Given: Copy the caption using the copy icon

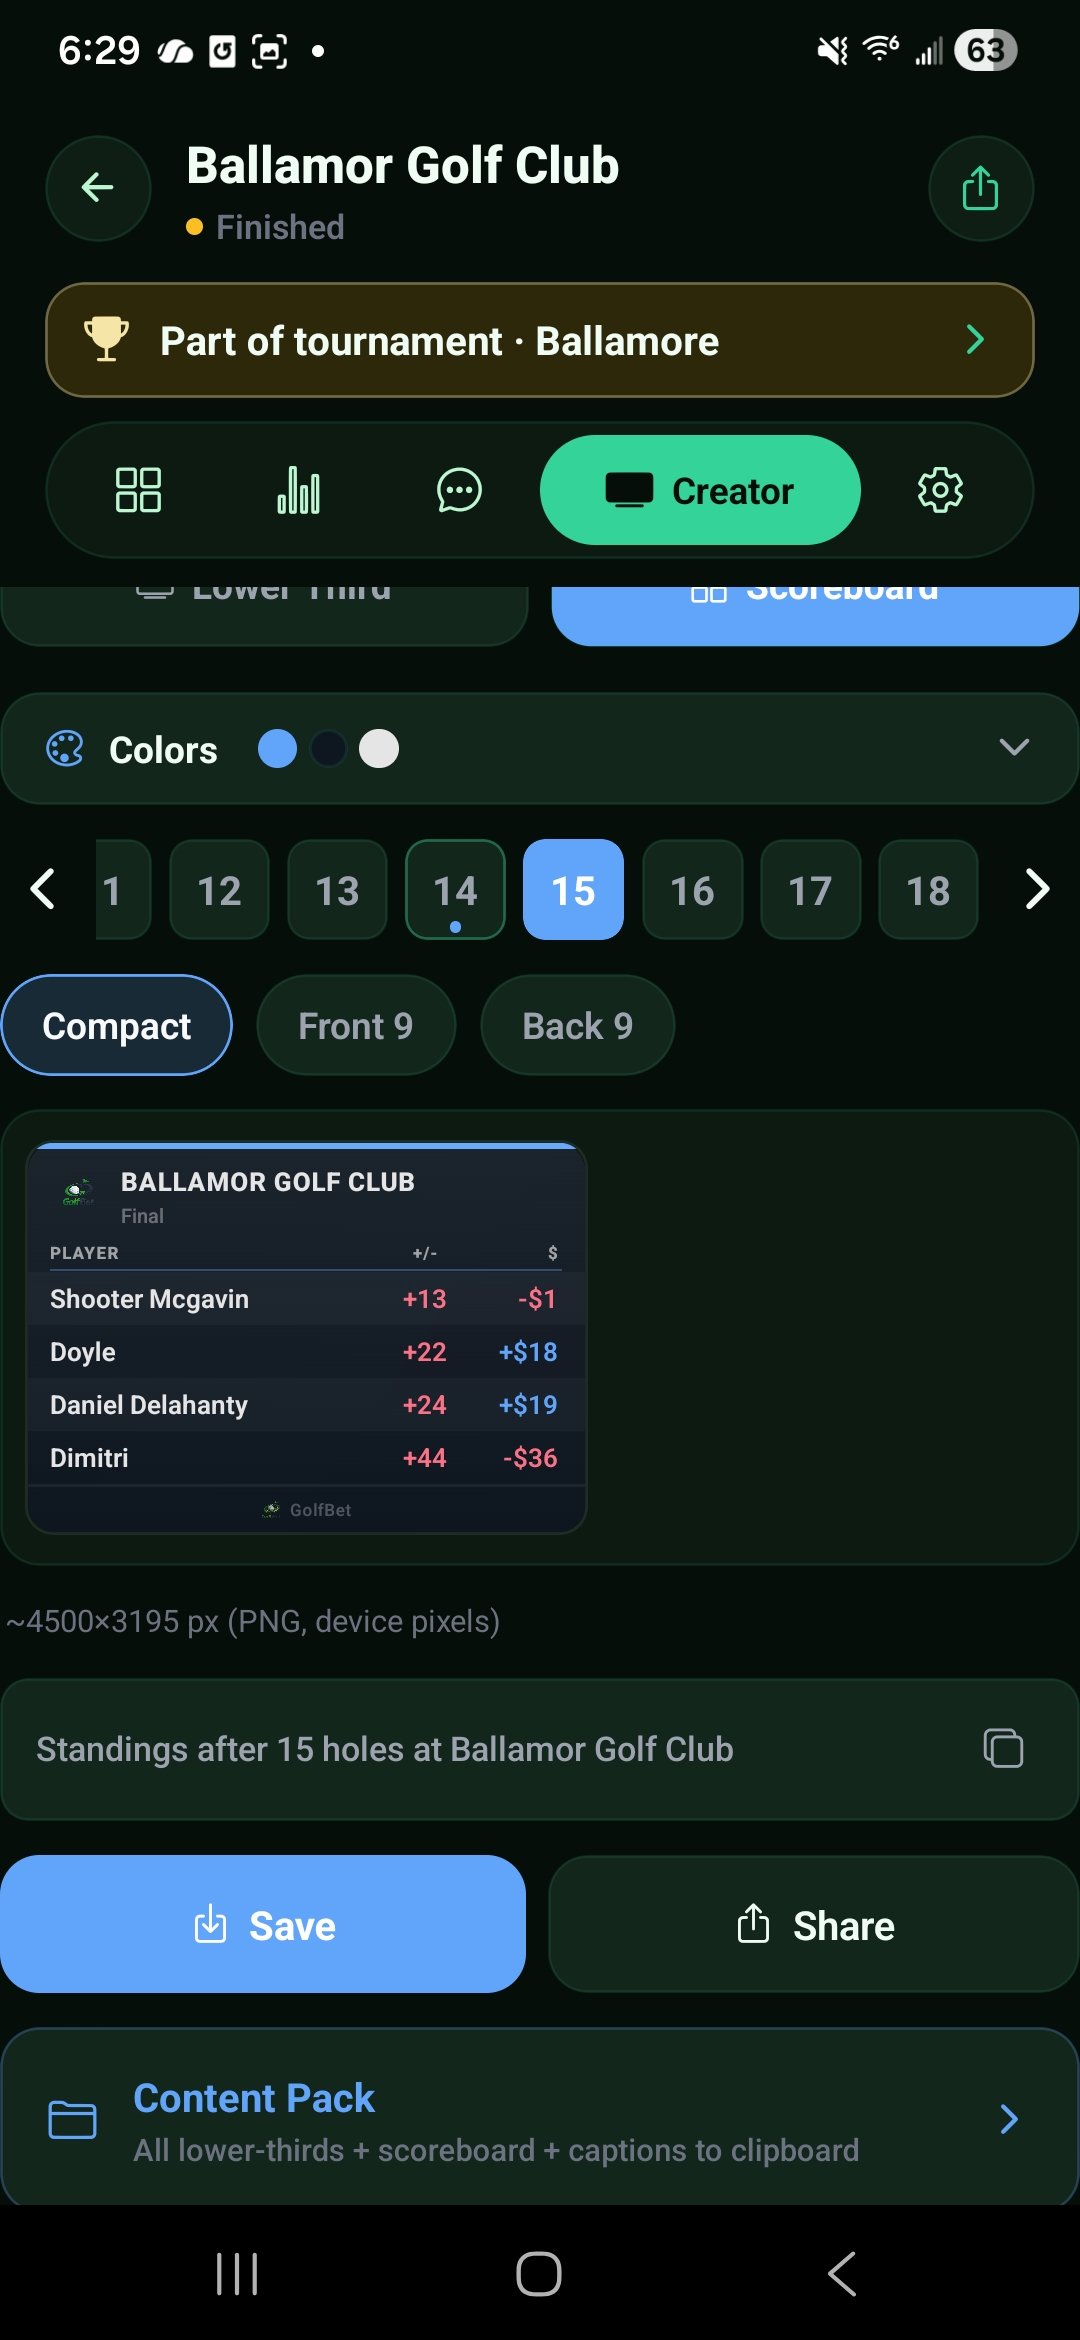Looking at the screenshot, I should 1004,1749.
